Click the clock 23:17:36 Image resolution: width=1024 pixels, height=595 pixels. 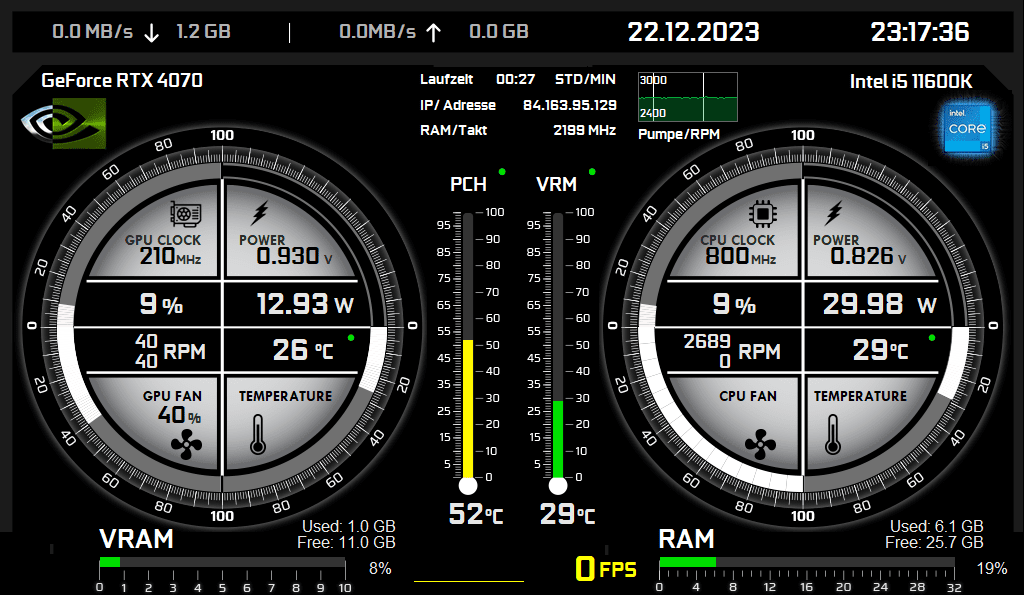pyautogui.click(x=920, y=32)
